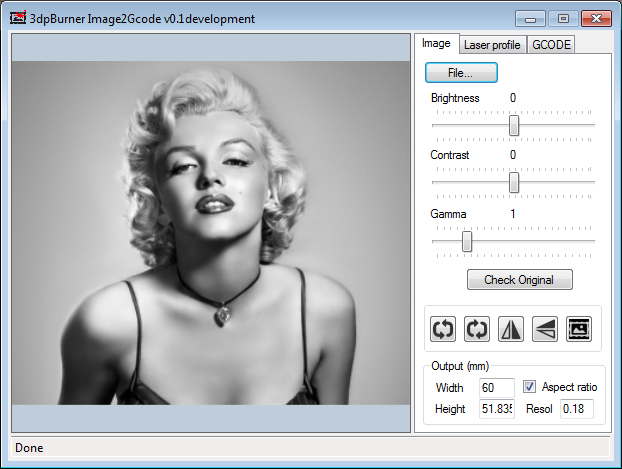Viewport: 622px width, 469px height.
Task: Click the Resol input field
Action: coord(577,409)
